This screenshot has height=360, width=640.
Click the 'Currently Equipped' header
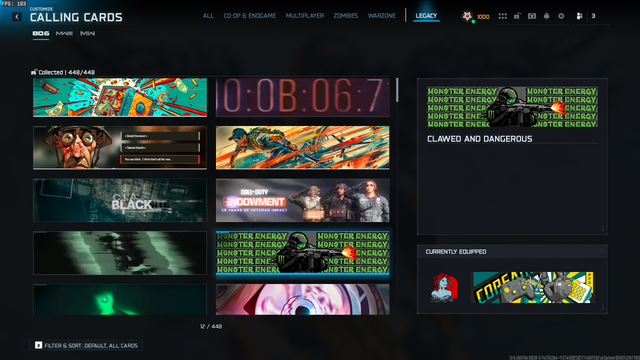[x=456, y=251]
